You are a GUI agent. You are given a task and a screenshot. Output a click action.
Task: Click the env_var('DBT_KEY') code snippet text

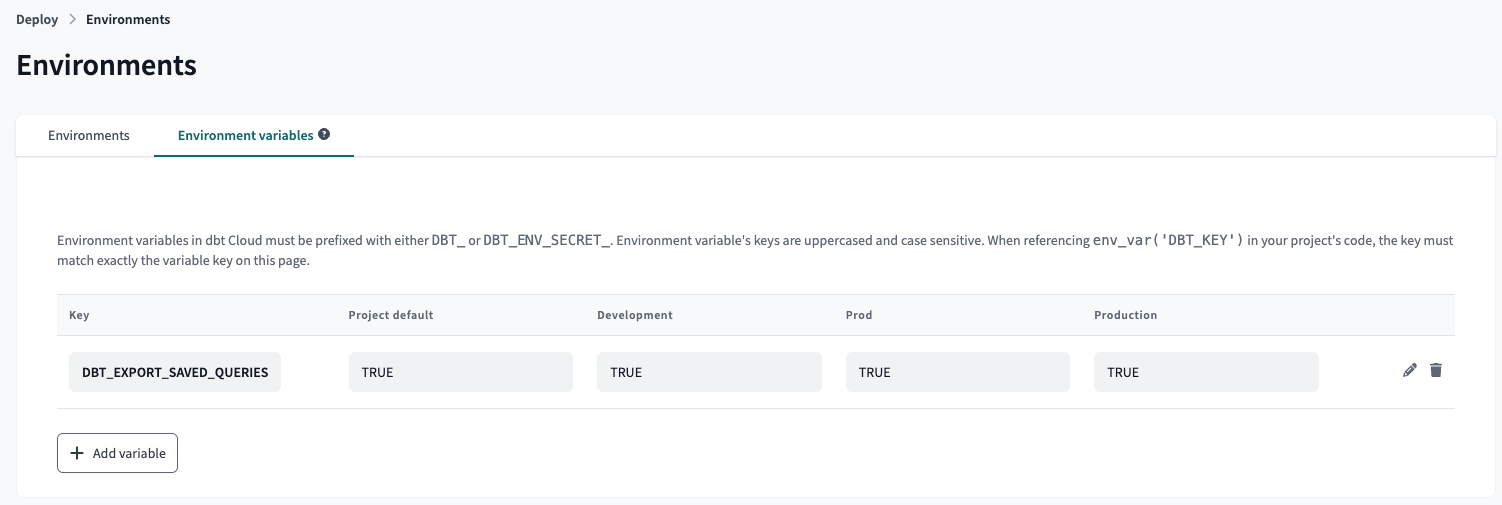[x=1169, y=241]
